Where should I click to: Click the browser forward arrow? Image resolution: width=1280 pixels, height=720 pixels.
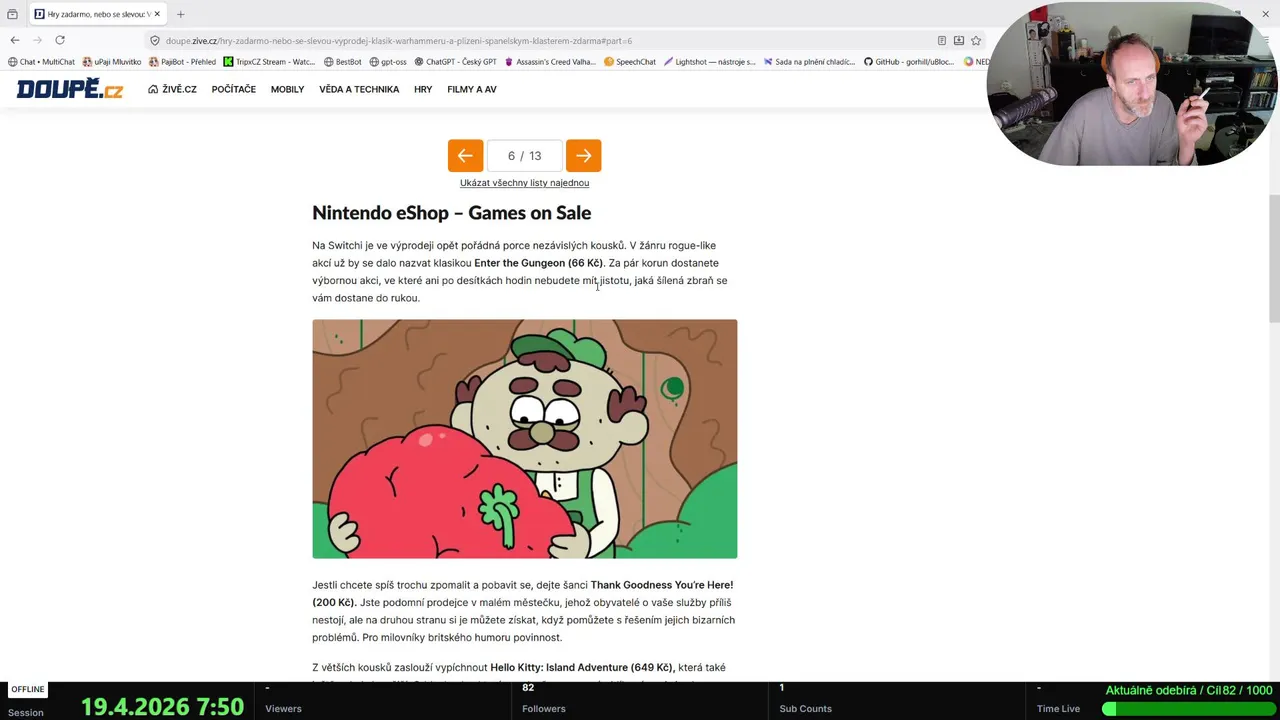coord(37,40)
